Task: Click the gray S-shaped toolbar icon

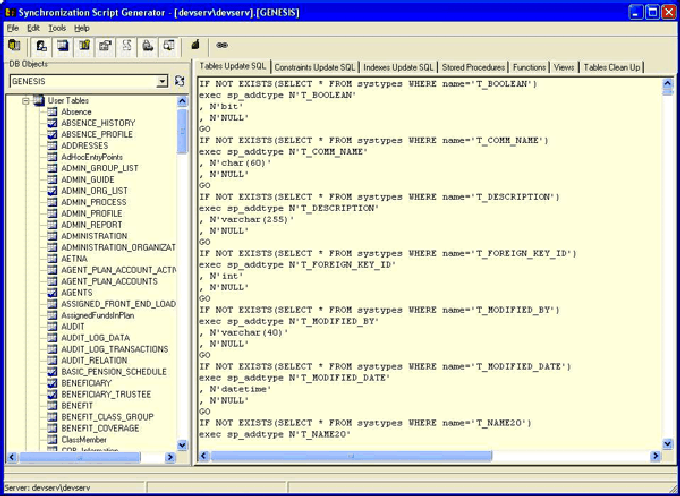Action: [127, 45]
